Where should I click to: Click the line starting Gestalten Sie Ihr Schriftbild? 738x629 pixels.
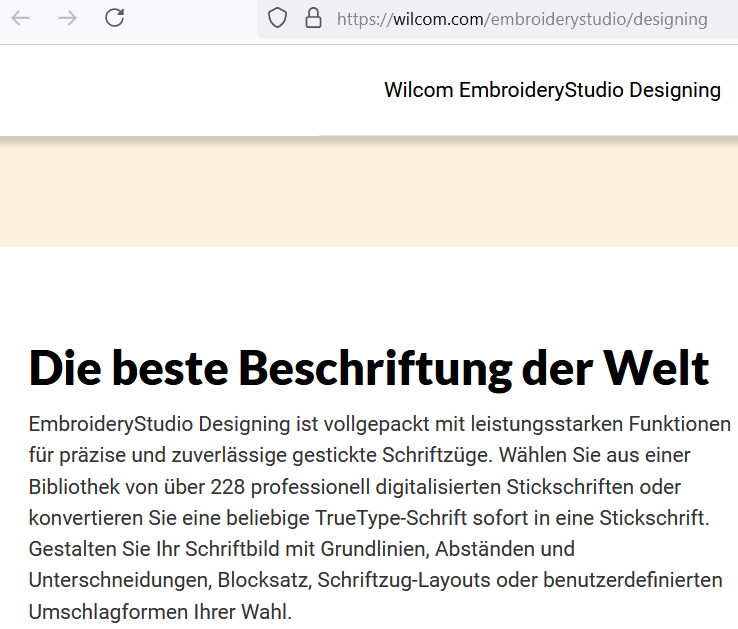pos(301,549)
